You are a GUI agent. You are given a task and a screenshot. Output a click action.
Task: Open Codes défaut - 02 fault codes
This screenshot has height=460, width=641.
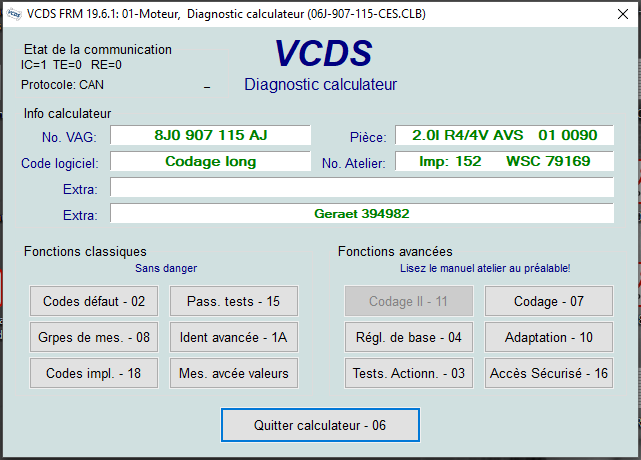pyautogui.click(x=95, y=301)
